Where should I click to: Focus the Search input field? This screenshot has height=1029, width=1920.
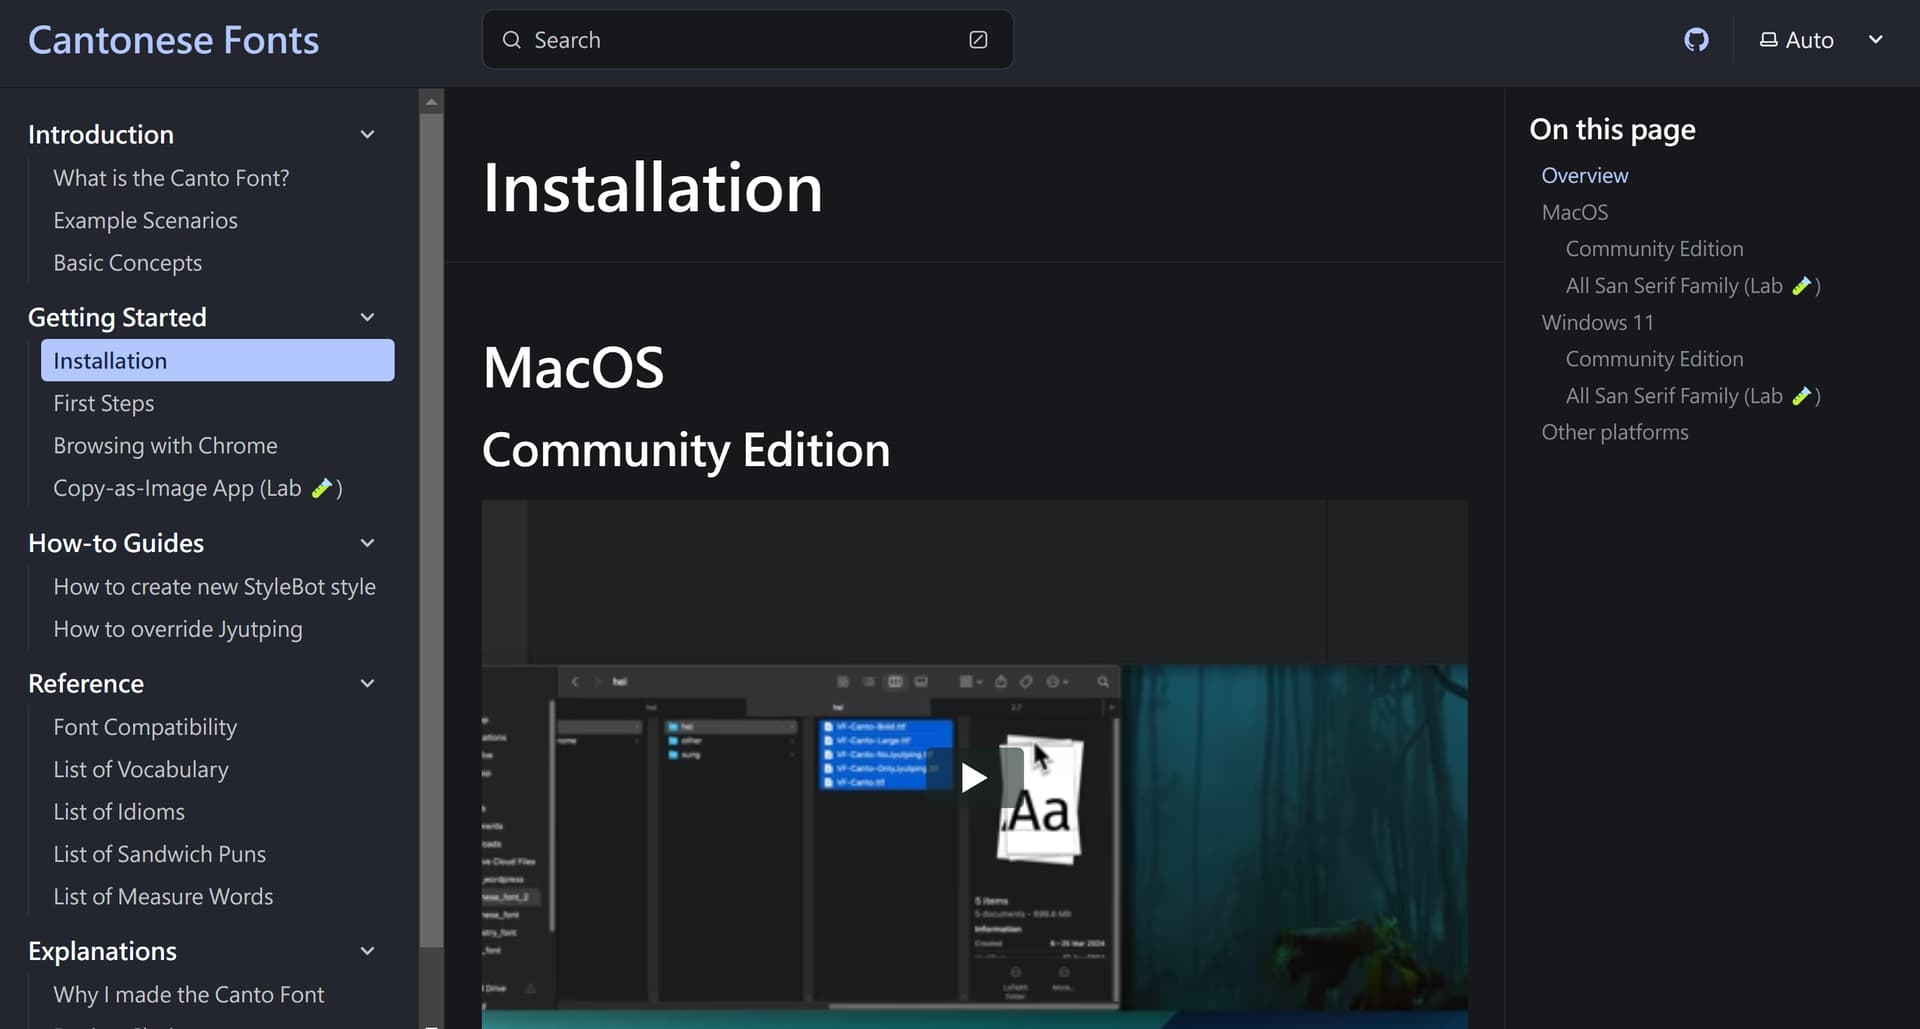[740, 40]
